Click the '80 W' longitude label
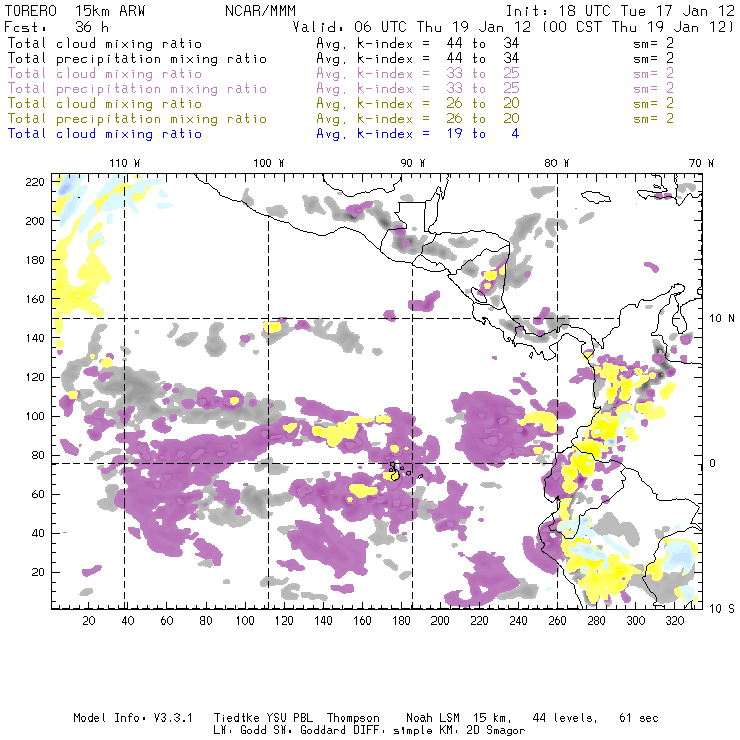 pyautogui.click(x=557, y=163)
